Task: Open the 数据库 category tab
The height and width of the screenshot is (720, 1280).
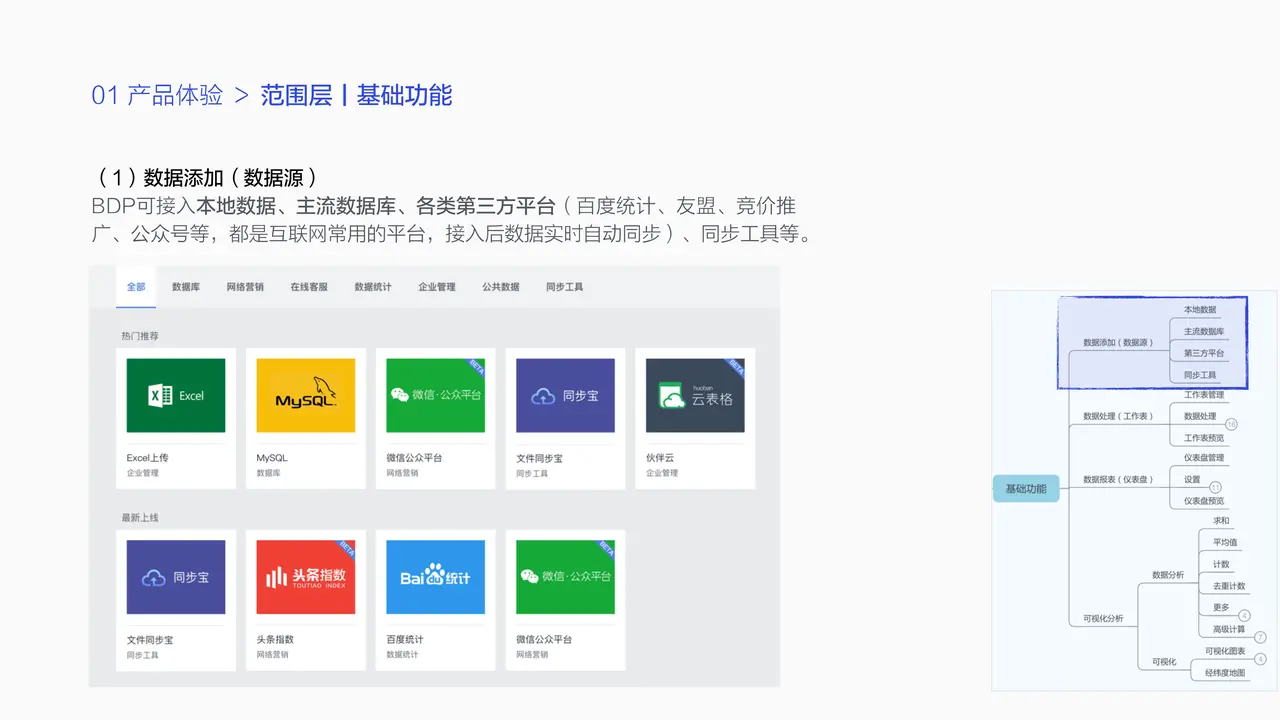Action: 186,287
